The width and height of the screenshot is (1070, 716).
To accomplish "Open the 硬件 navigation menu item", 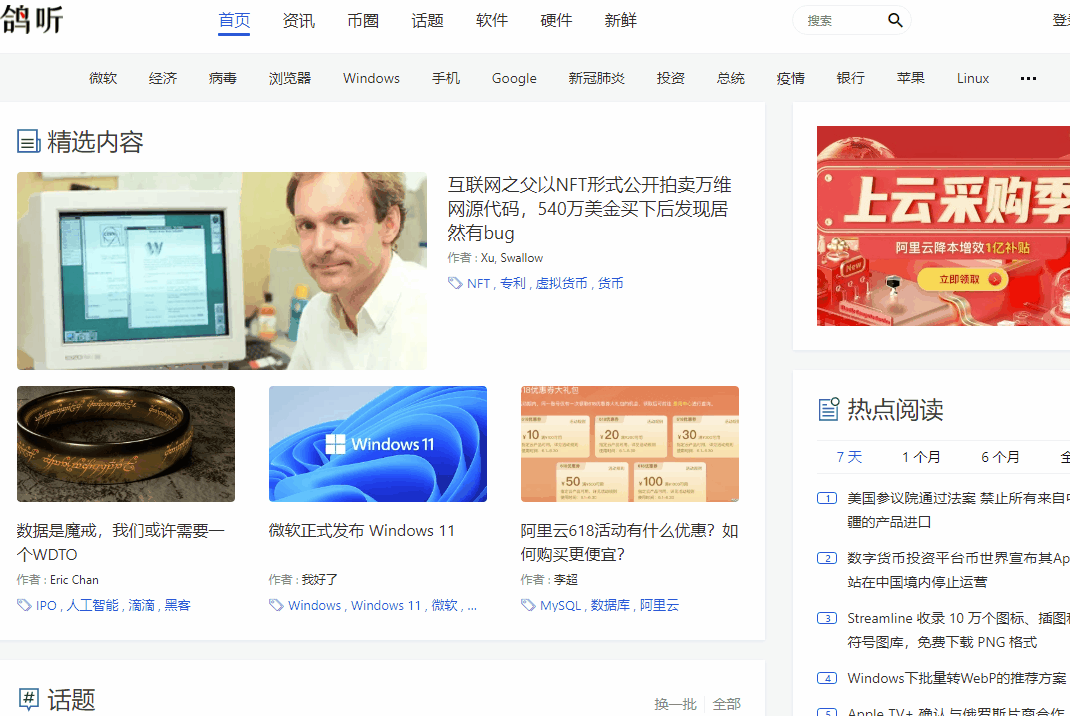I will [x=556, y=20].
